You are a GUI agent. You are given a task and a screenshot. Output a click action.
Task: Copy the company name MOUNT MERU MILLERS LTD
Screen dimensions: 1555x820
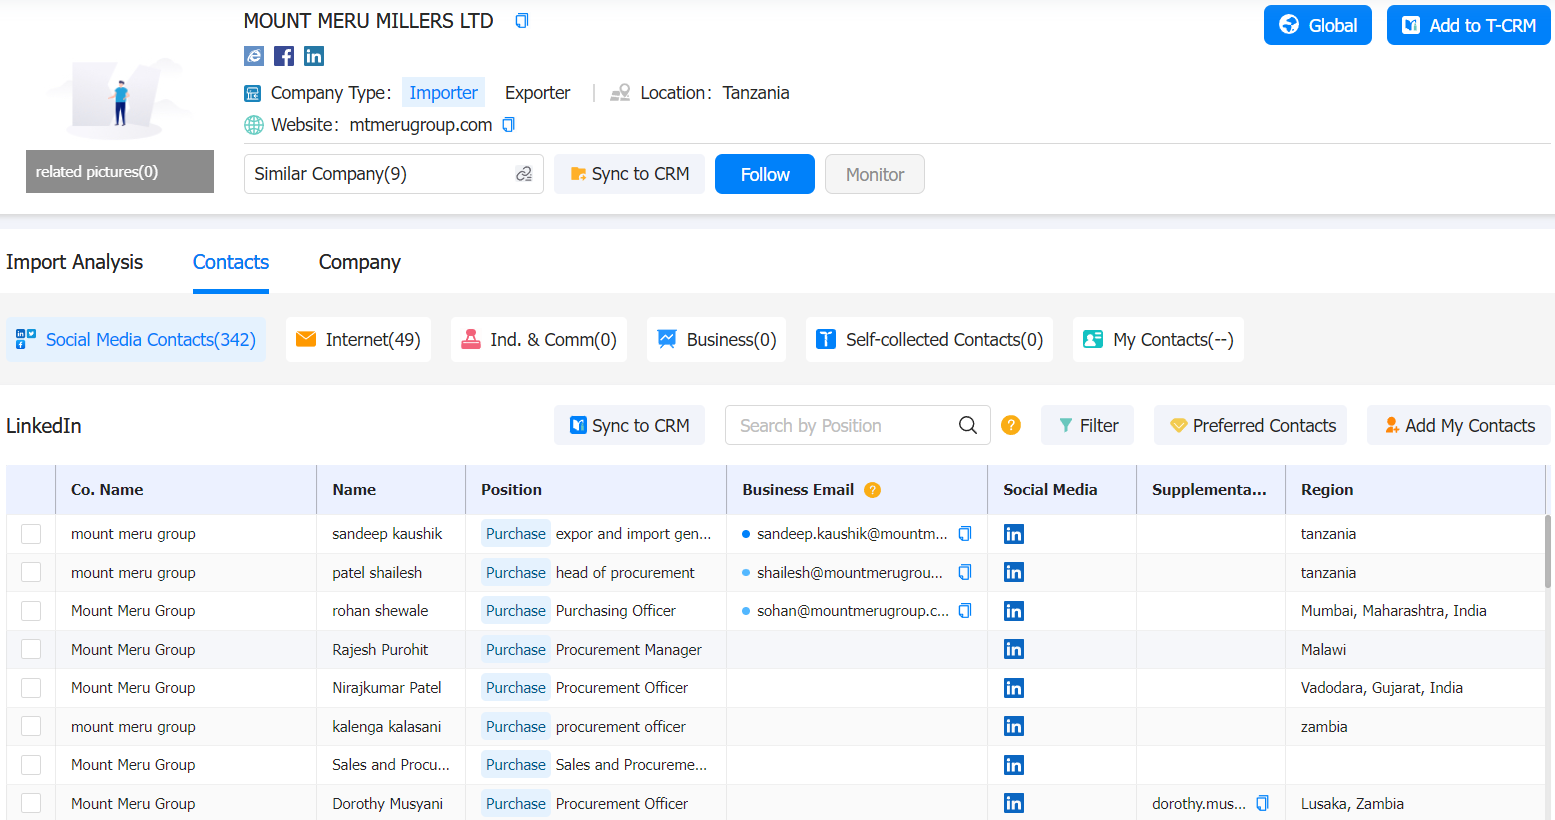pos(521,21)
